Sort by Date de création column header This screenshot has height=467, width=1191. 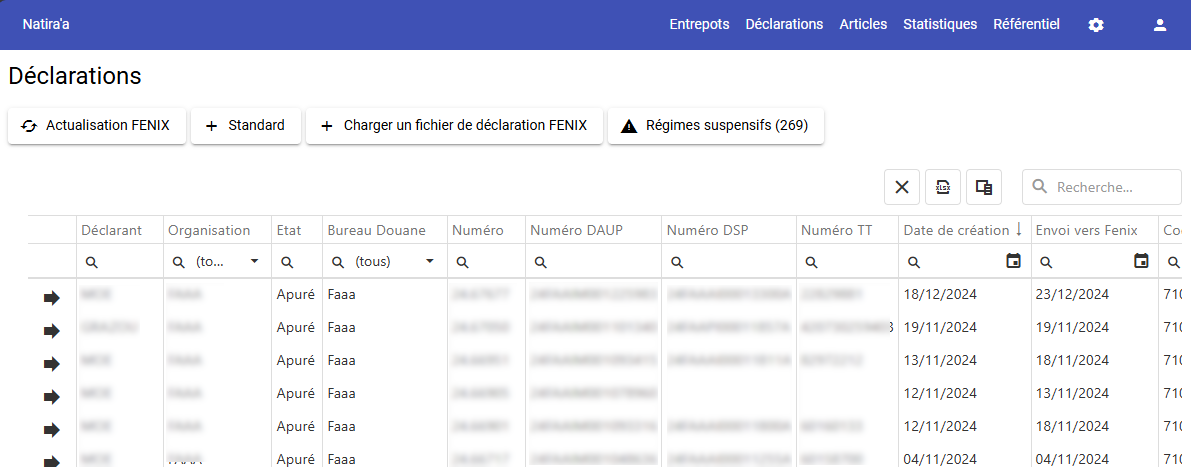(956, 230)
